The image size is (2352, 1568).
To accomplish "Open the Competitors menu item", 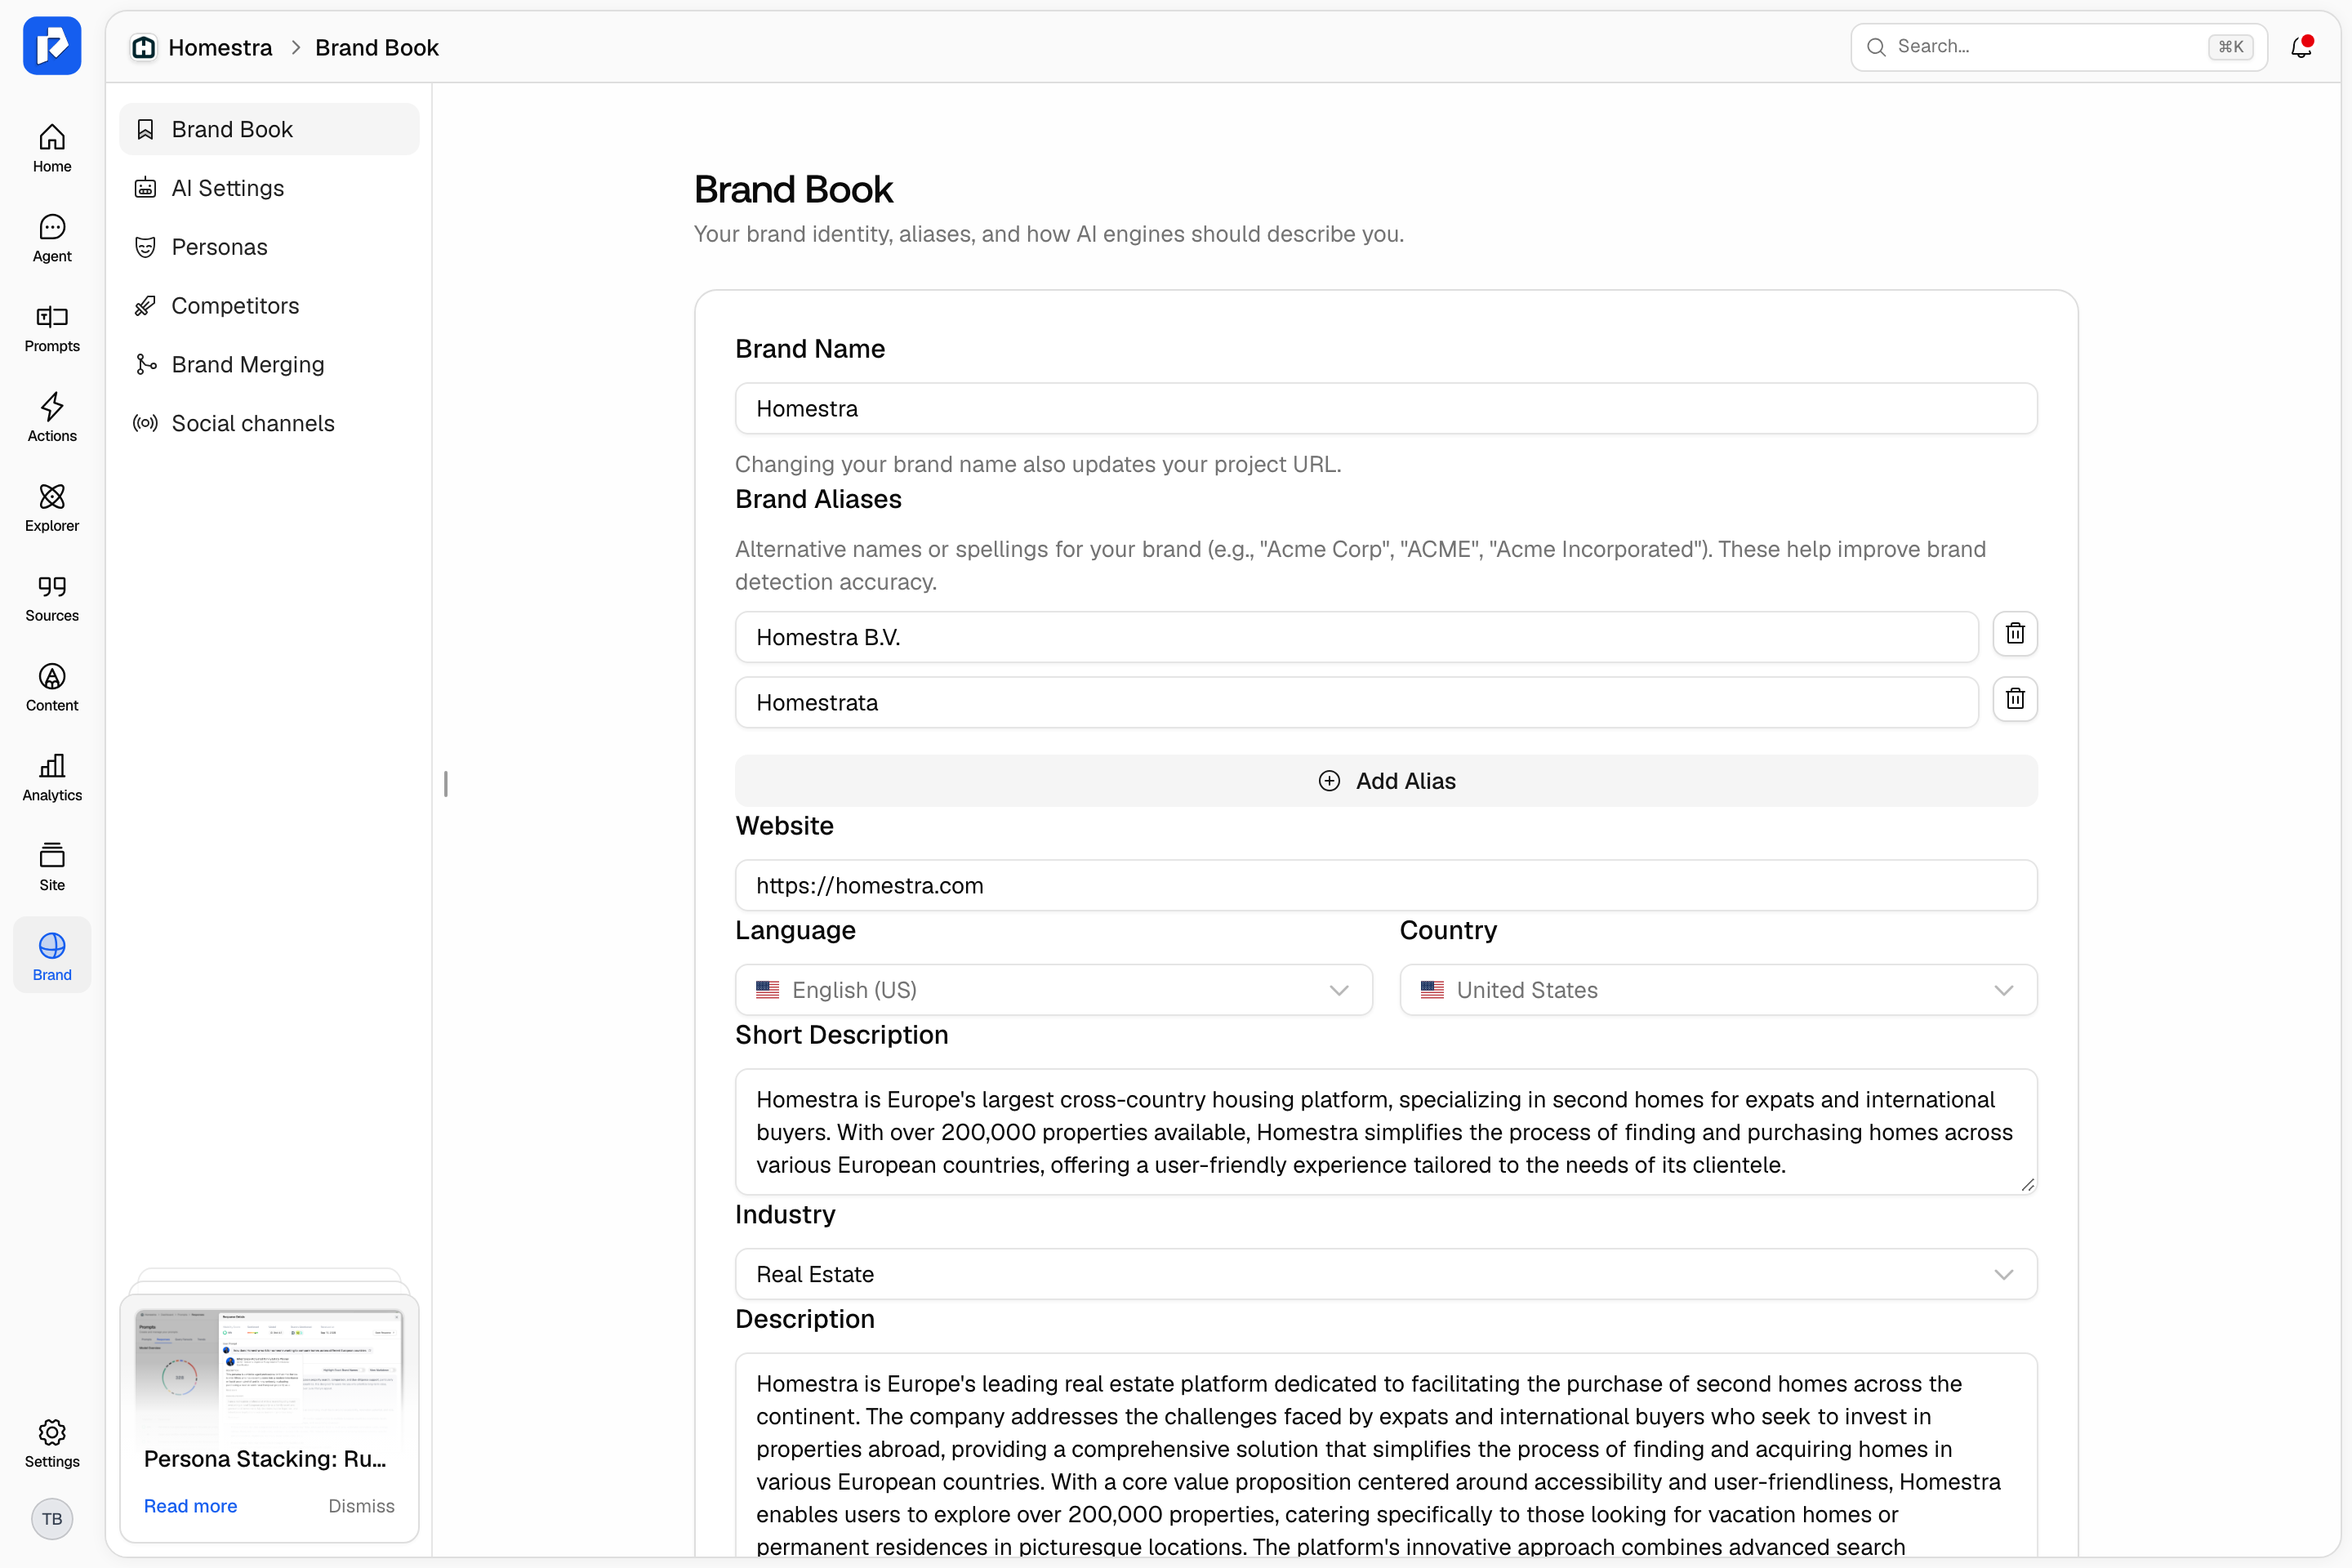I will pyautogui.click(x=269, y=306).
